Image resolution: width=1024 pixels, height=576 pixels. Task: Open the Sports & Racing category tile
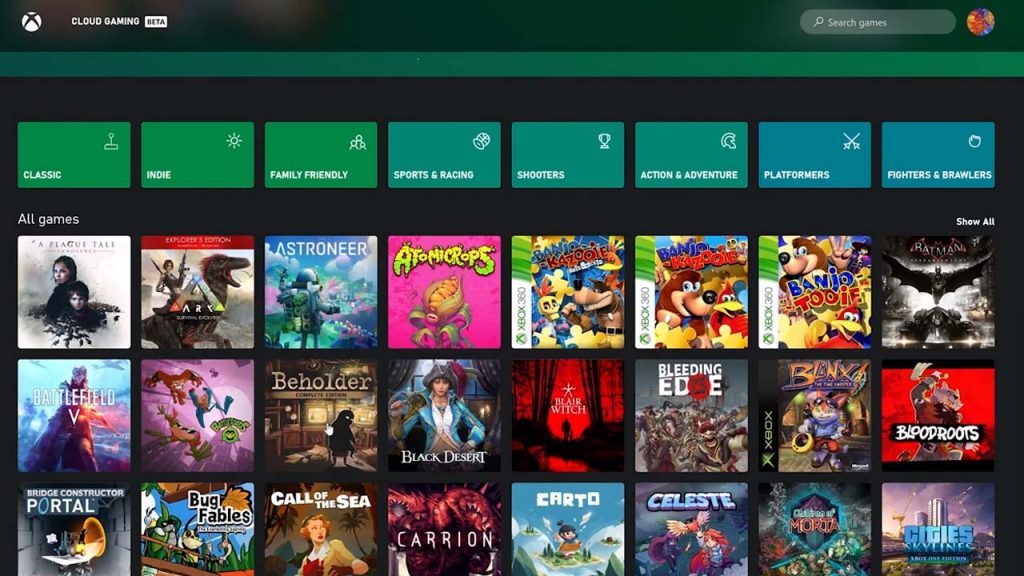click(444, 155)
